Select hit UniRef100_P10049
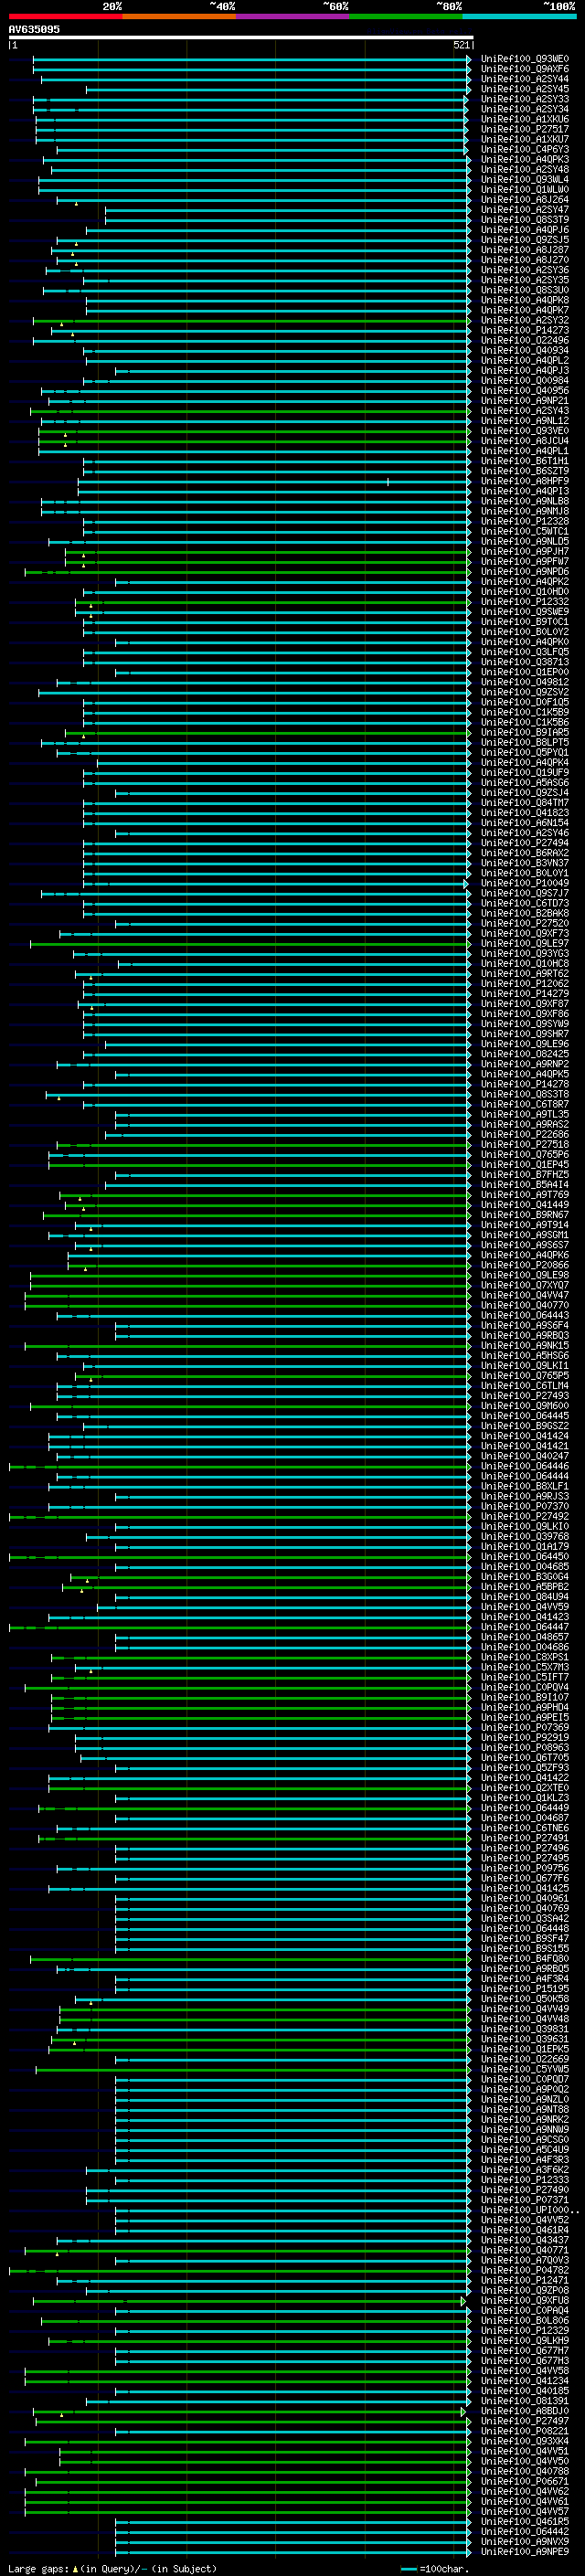The image size is (585, 2576). point(525,883)
